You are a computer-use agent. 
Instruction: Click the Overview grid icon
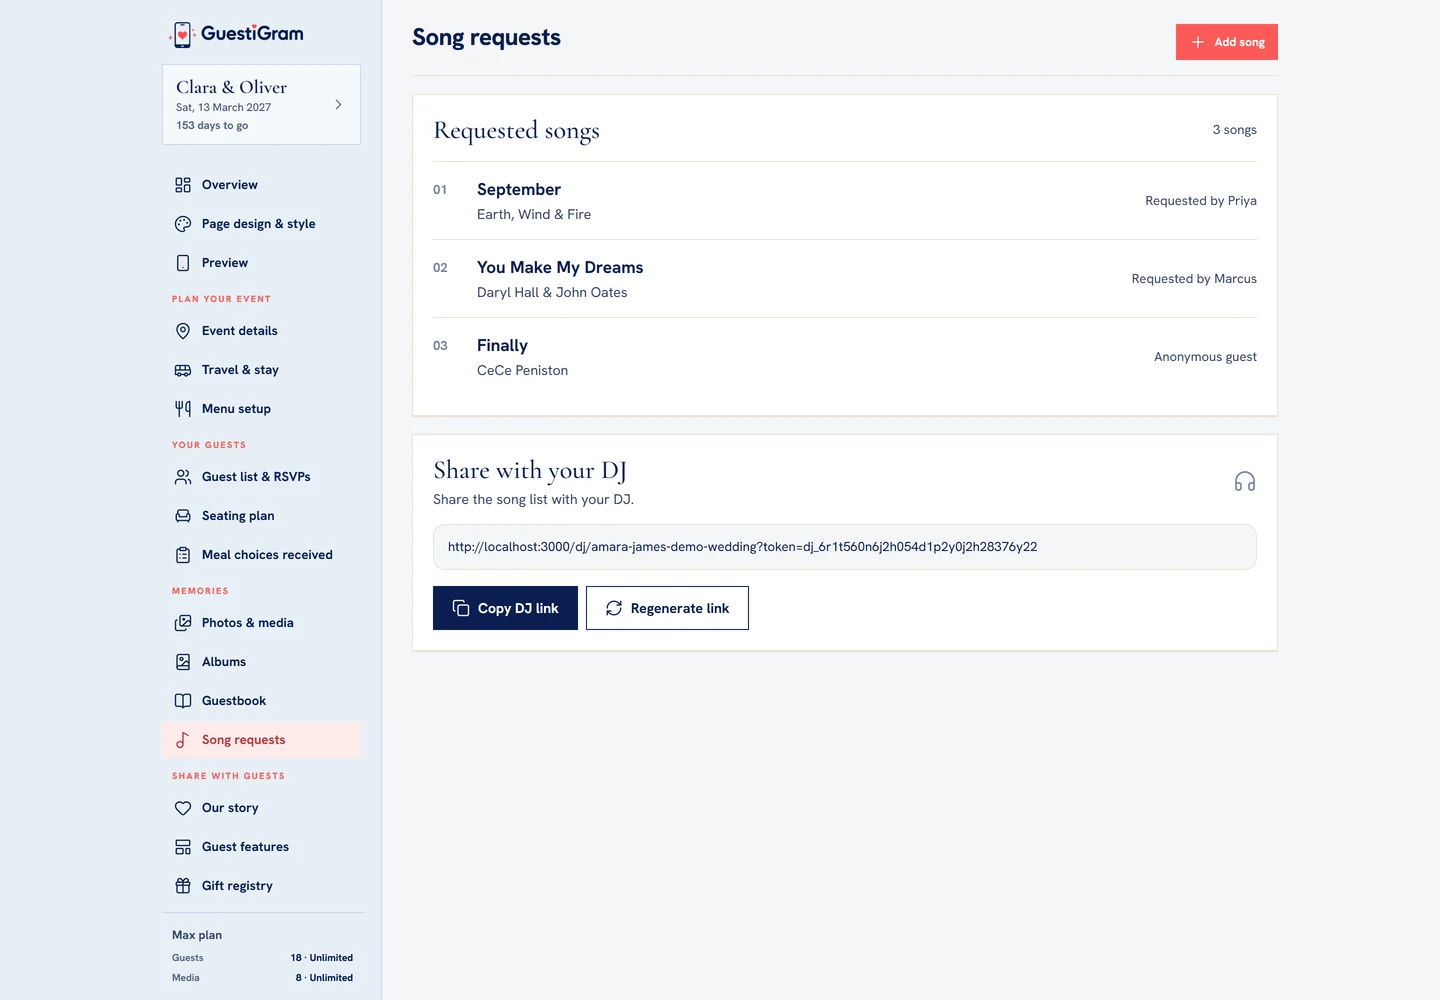(x=183, y=185)
